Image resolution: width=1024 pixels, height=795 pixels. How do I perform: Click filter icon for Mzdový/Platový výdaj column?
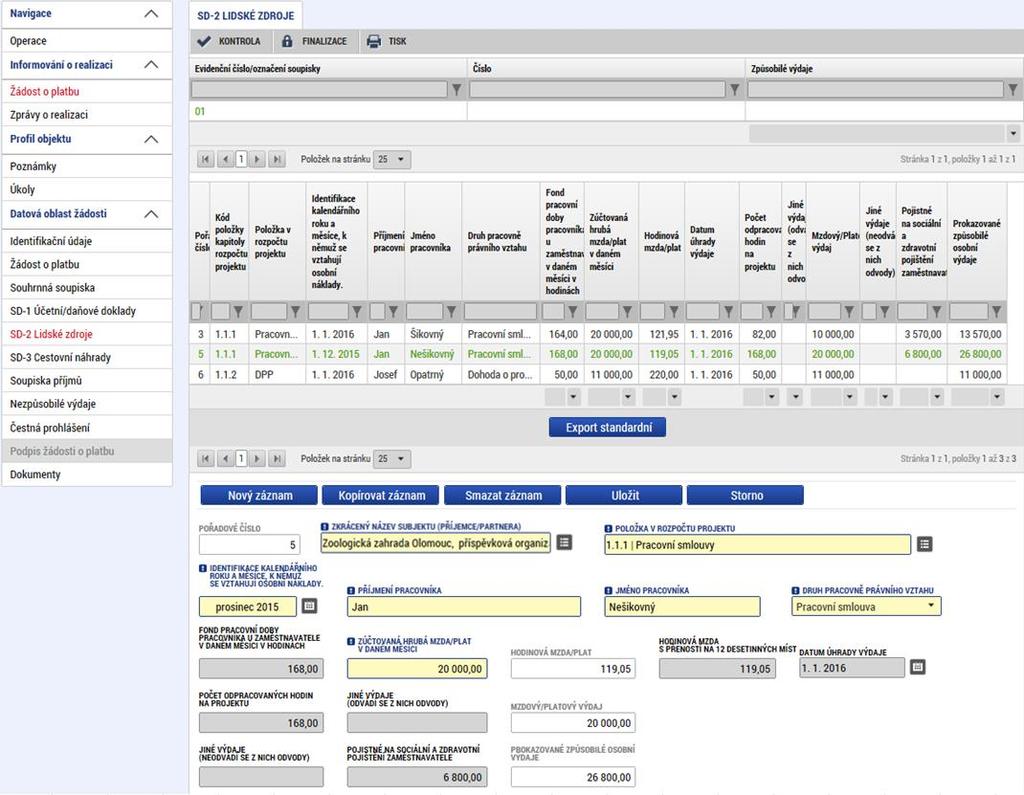pos(849,312)
